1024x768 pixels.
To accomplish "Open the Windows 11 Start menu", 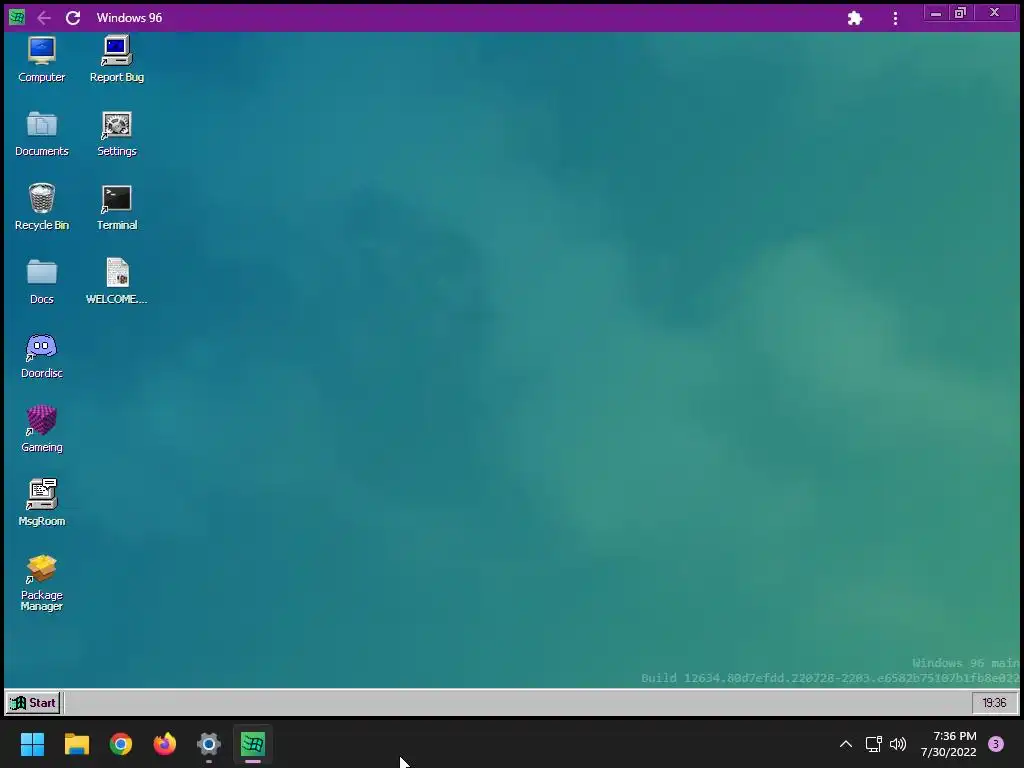I will pos(32,744).
